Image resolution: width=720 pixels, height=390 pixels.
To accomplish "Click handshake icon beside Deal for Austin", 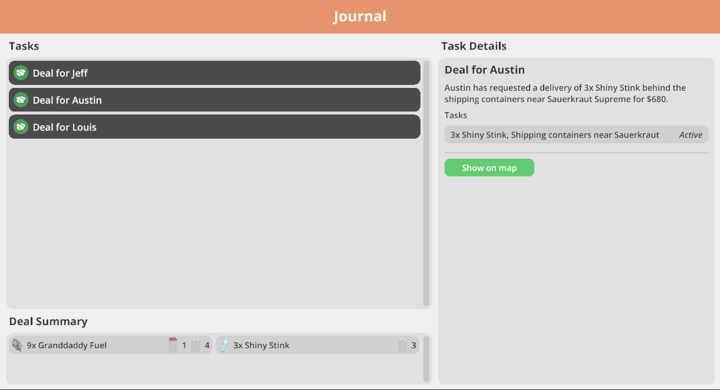I will click(21, 100).
